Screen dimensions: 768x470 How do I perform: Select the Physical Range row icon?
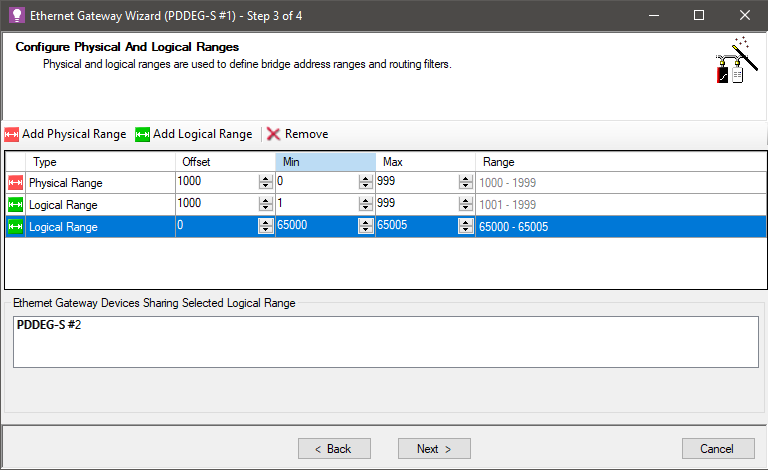click(x=15, y=183)
